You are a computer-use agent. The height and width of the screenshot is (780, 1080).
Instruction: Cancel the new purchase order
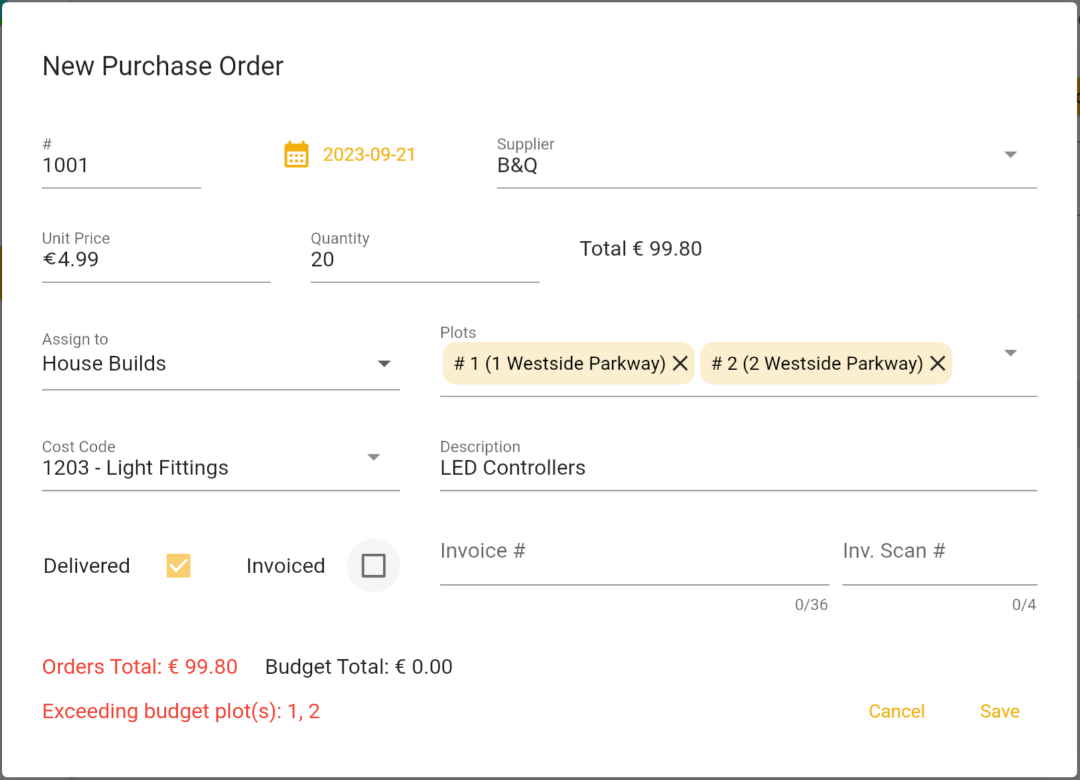click(896, 711)
